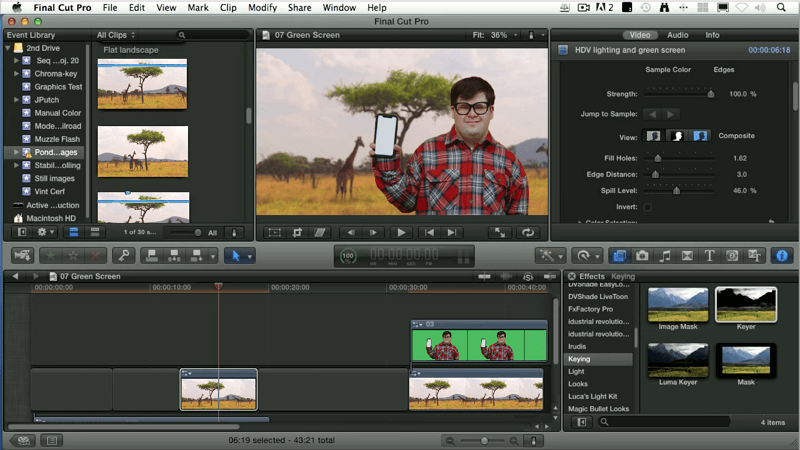Toggle loop playback button
Screen dimensions: 800x450
click(x=528, y=232)
